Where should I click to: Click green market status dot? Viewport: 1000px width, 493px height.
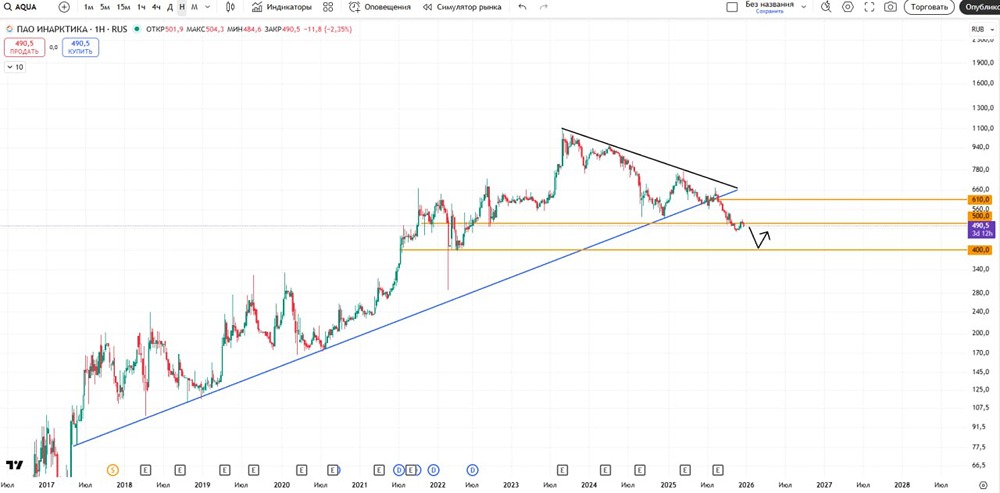click(x=137, y=29)
